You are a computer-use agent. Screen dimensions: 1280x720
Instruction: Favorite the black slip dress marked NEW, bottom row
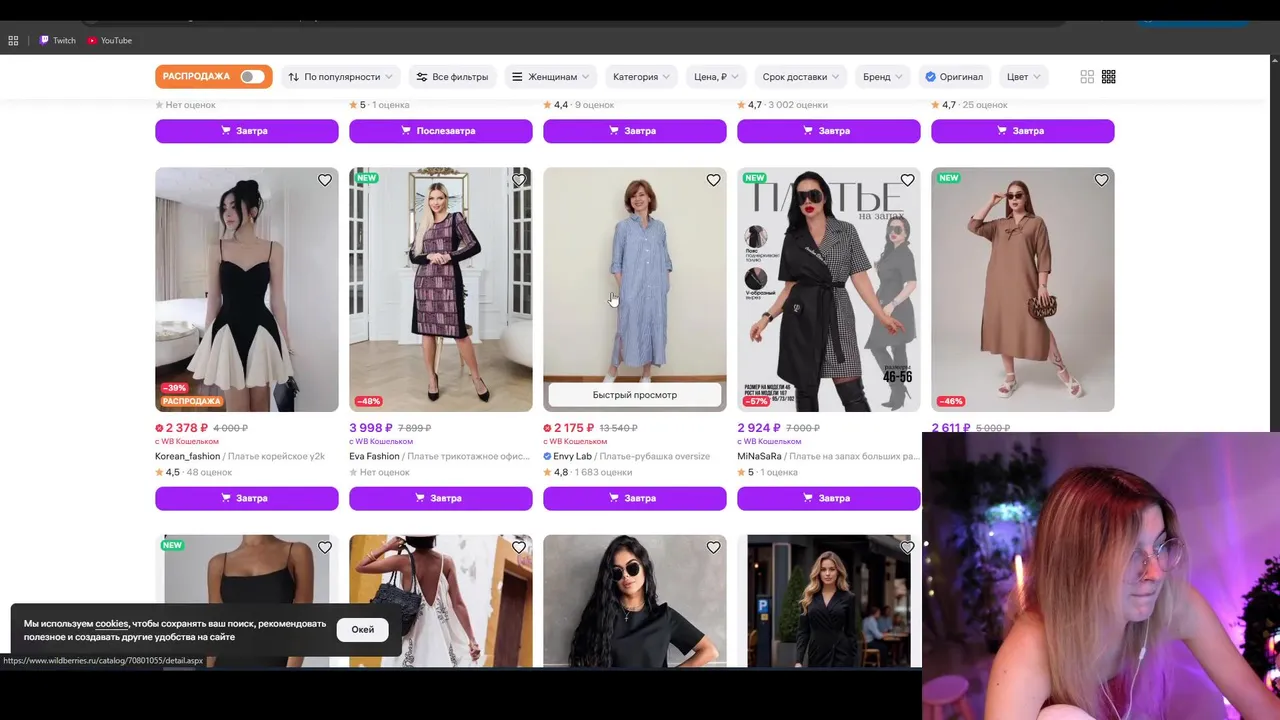(325, 548)
